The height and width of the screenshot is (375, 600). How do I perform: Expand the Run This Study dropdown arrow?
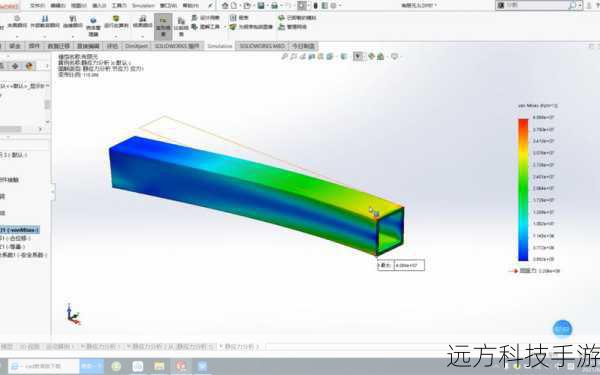tap(116, 37)
